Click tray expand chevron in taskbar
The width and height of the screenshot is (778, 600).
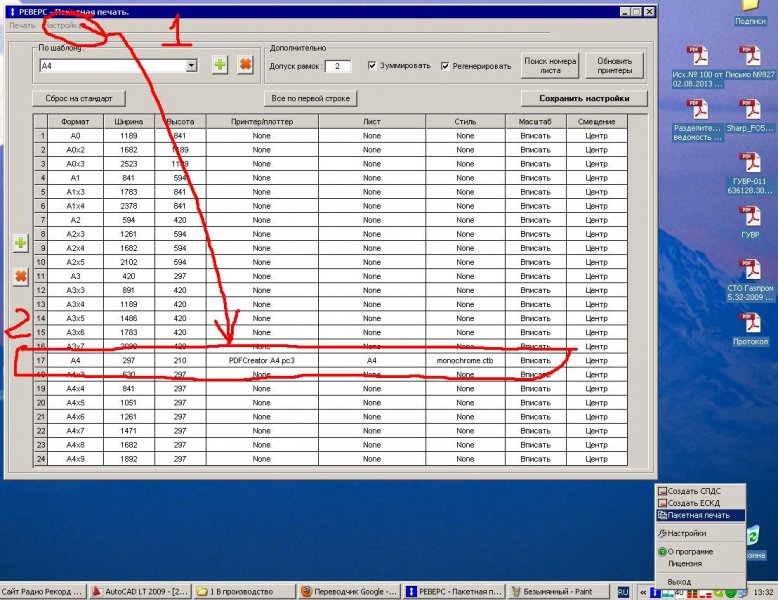(642, 592)
